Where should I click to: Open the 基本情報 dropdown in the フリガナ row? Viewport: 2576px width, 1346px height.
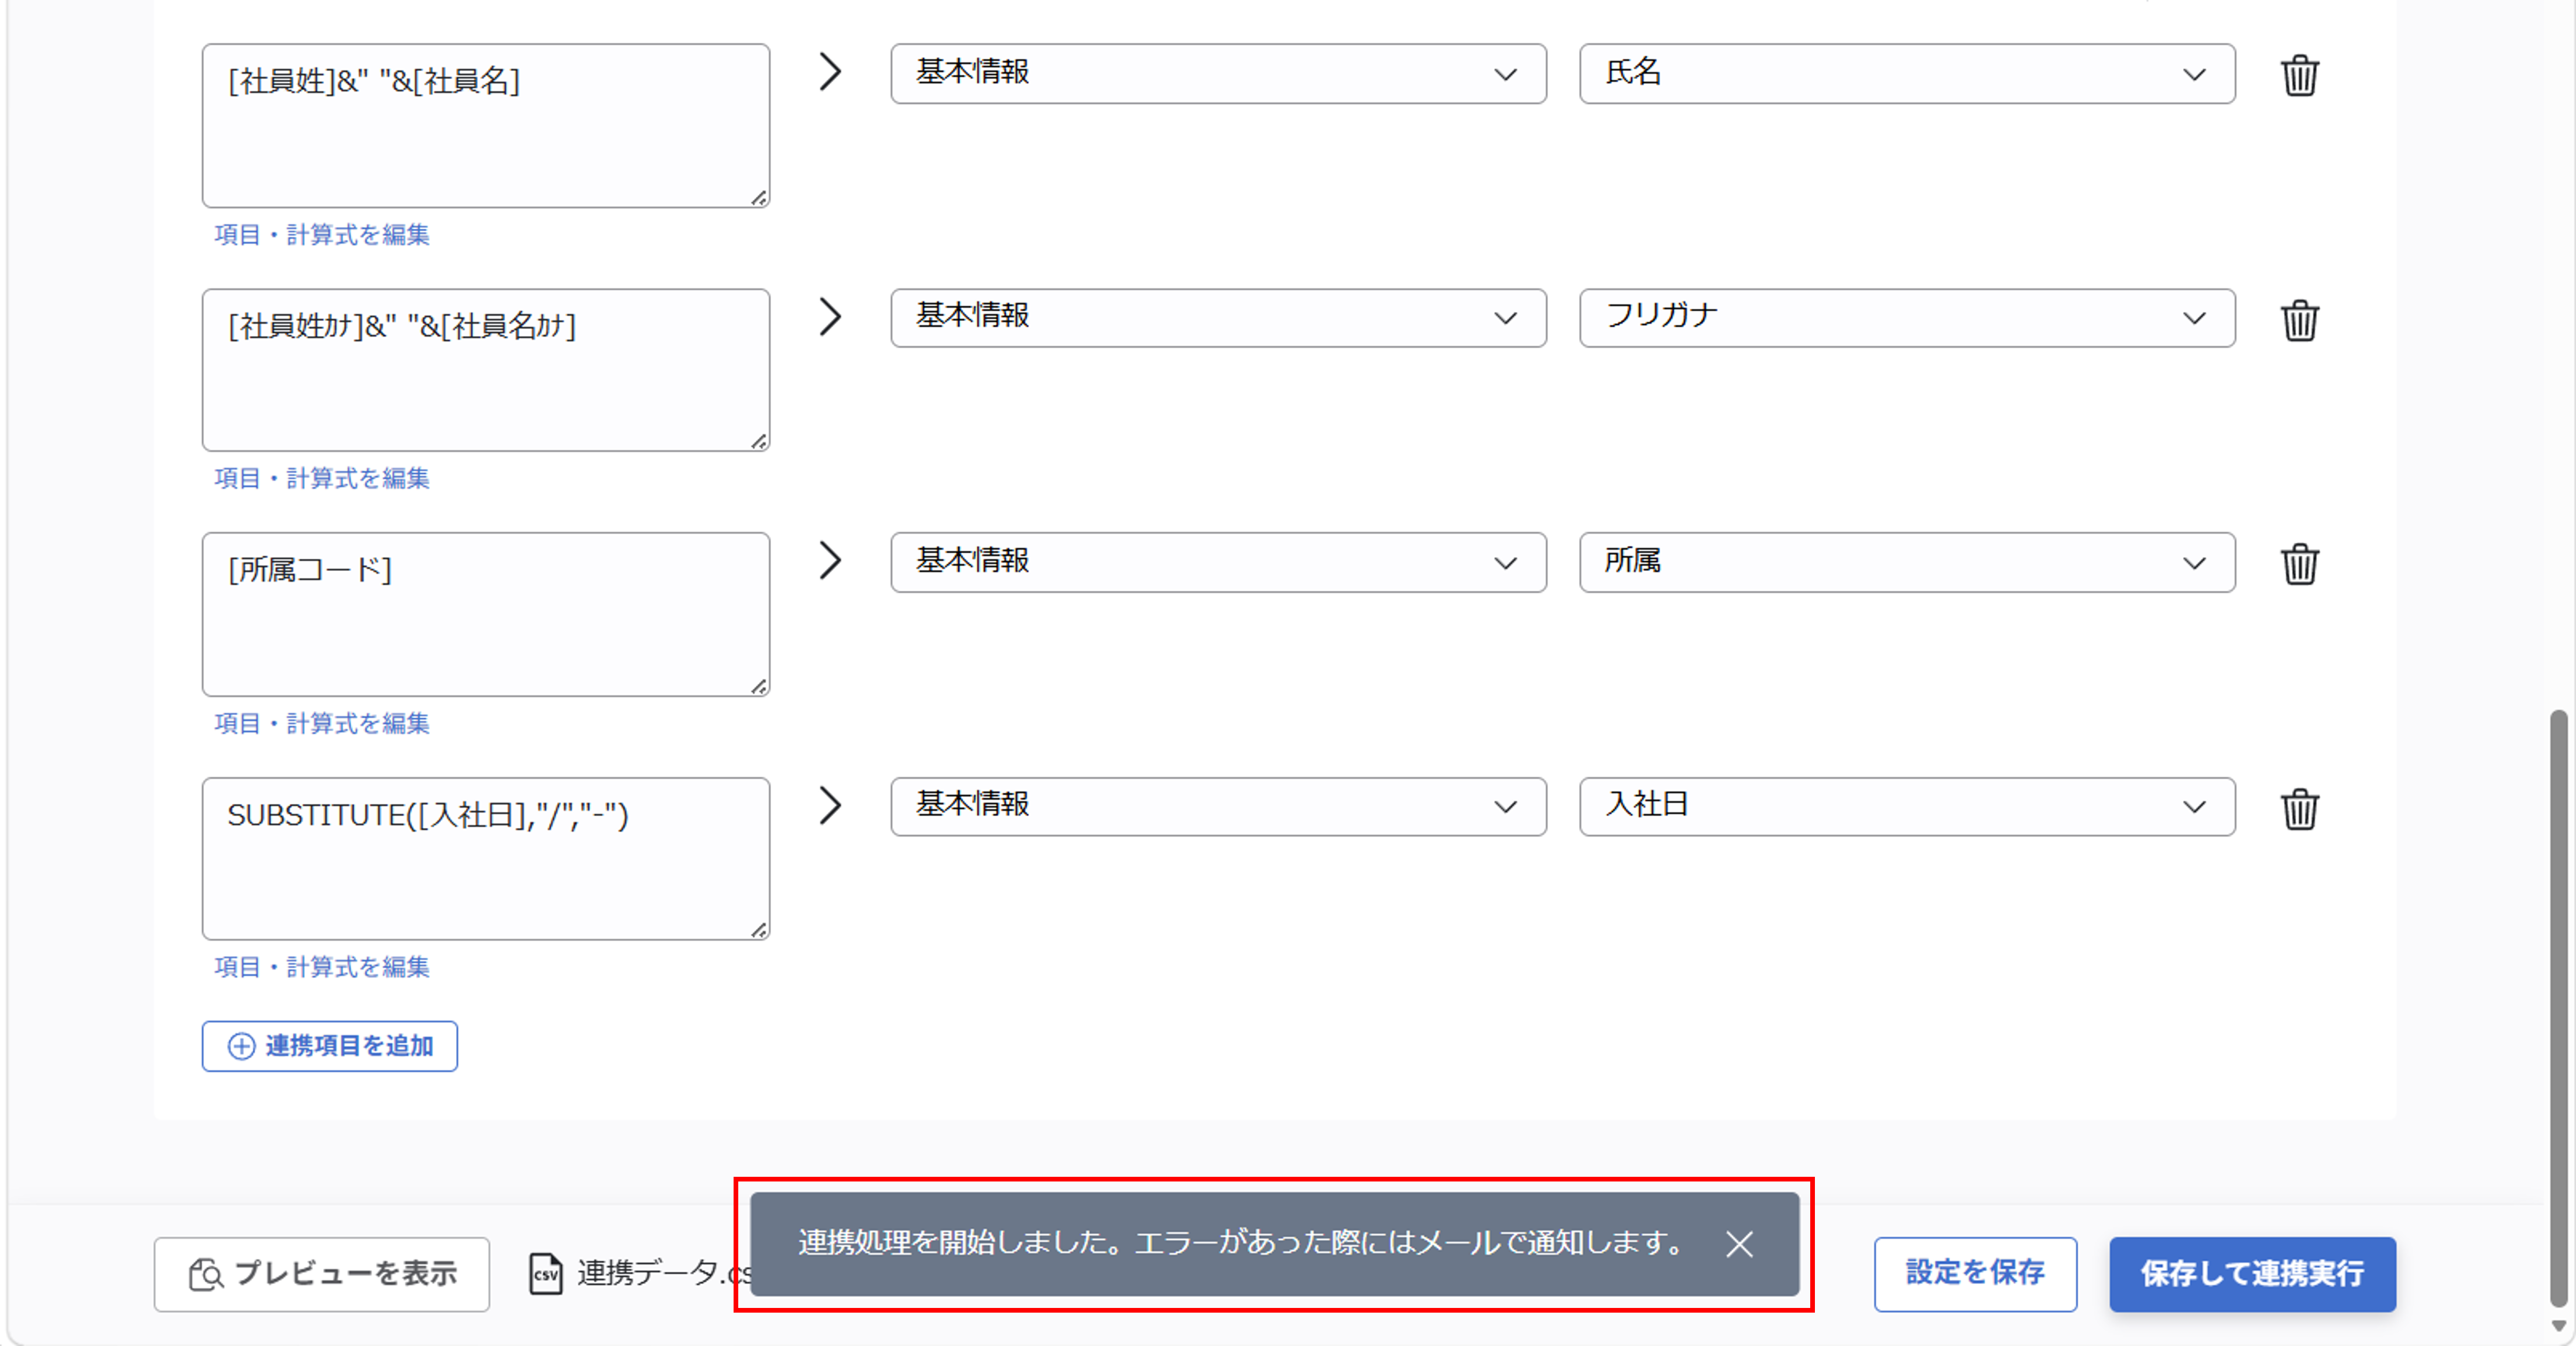click(1218, 318)
